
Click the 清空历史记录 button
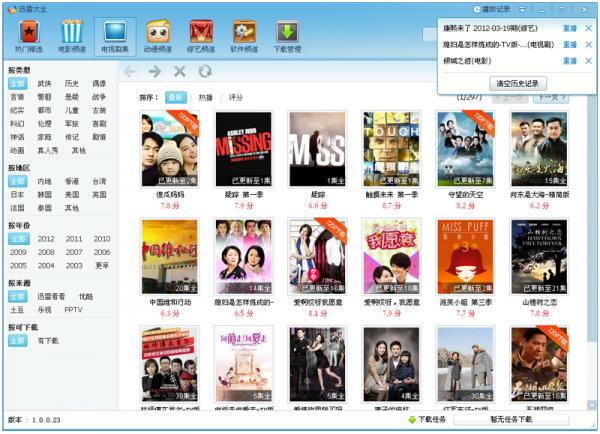click(518, 83)
